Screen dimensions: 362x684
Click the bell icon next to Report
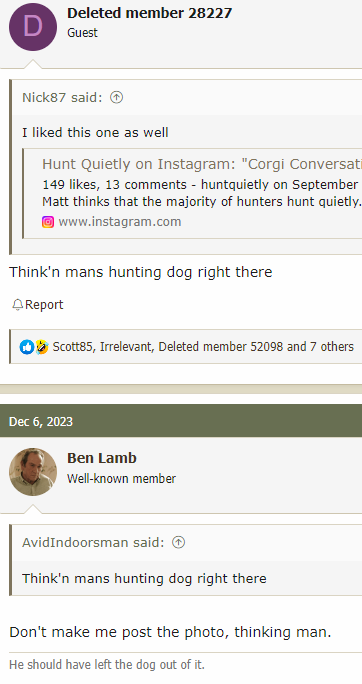[x=17, y=305]
